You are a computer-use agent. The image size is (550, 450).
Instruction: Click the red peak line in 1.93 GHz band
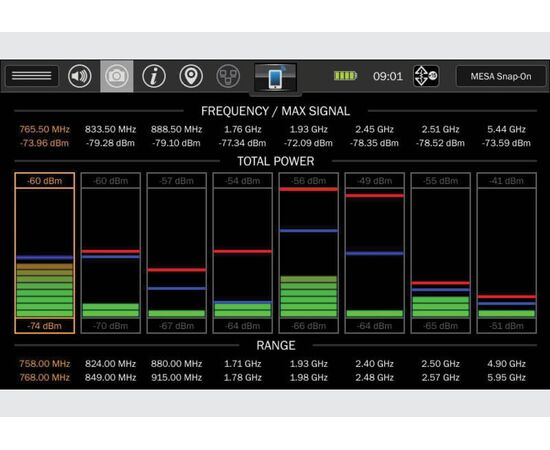(309, 189)
